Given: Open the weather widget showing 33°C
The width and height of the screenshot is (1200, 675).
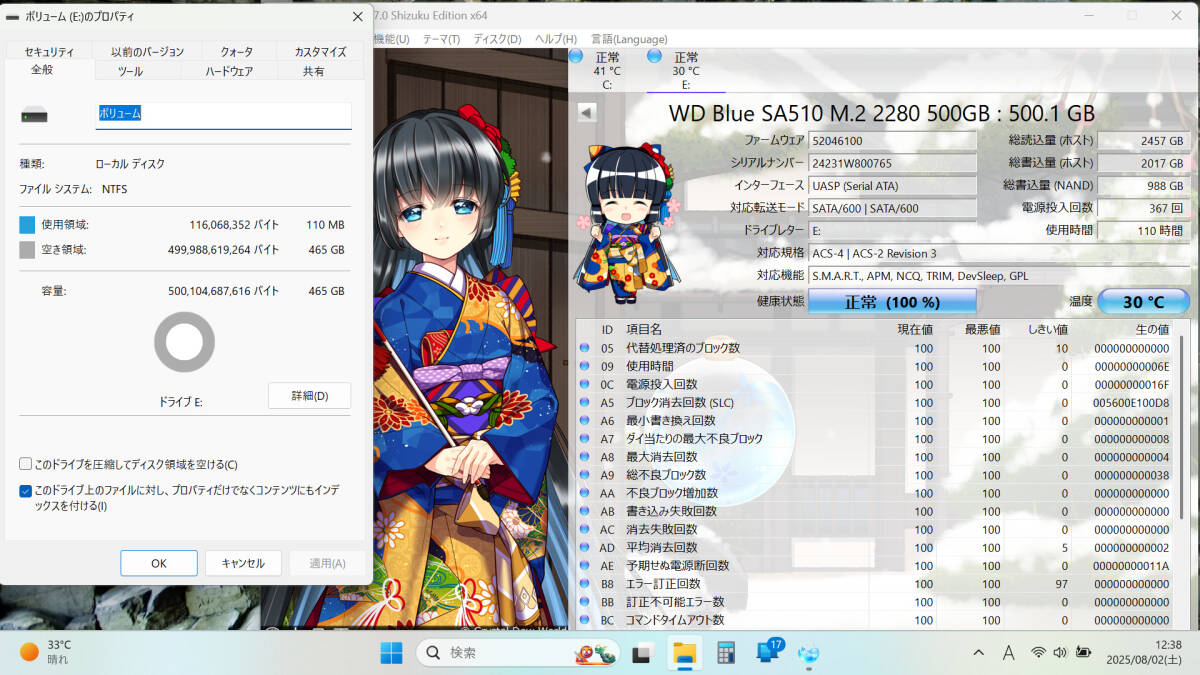Looking at the screenshot, I should coord(46,652).
